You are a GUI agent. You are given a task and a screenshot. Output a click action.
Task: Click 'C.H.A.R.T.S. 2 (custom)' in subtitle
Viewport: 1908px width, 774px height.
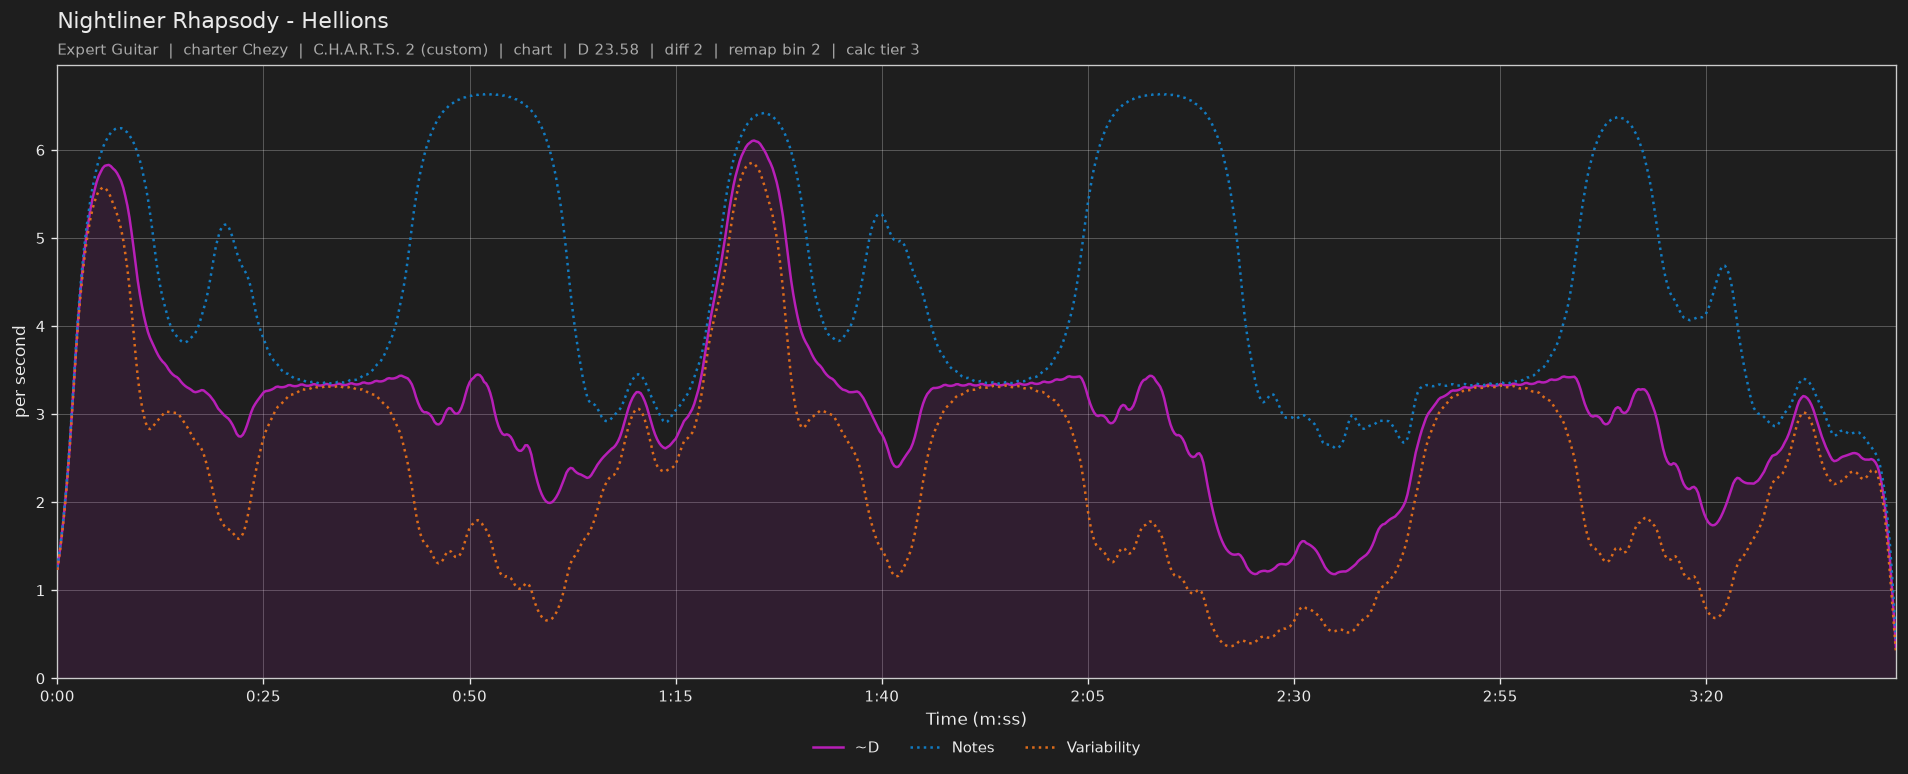pyautogui.click(x=401, y=50)
